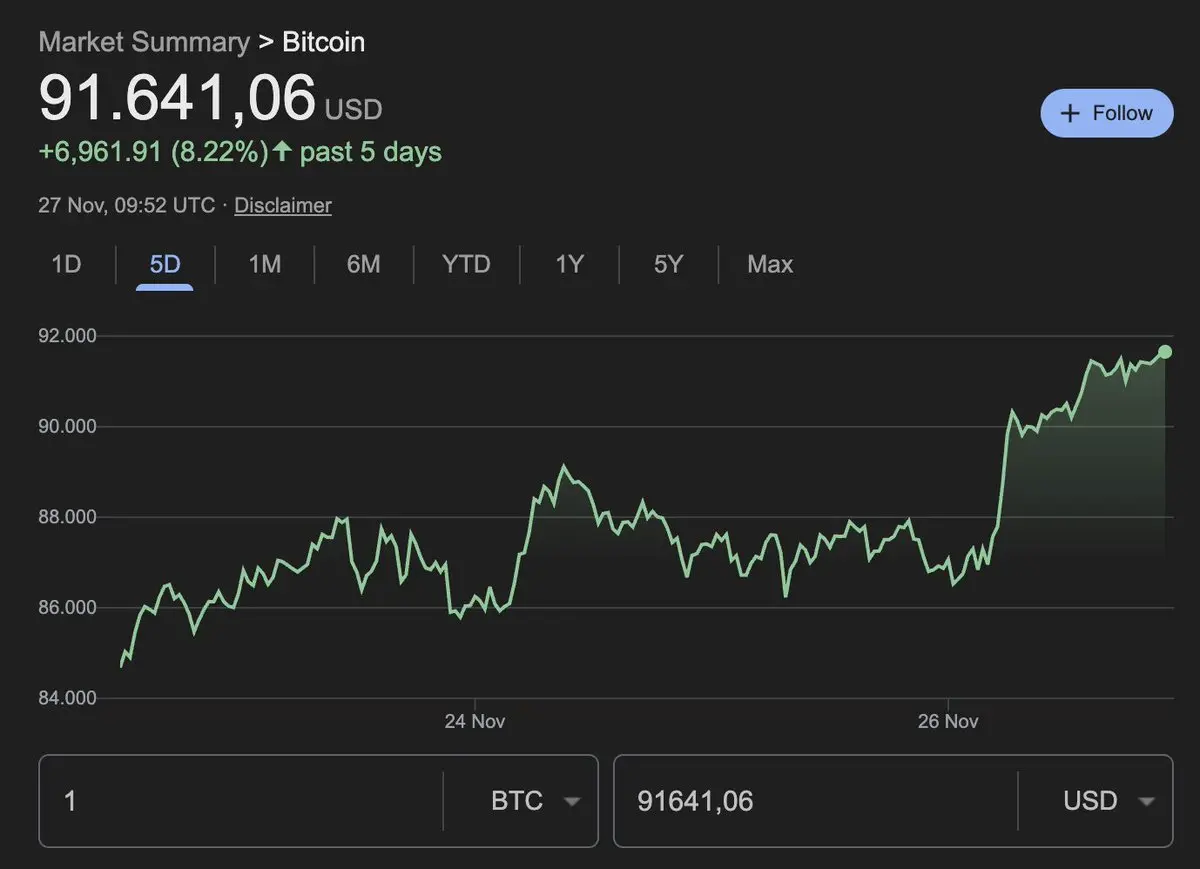The width and height of the screenshot is (1200, 869).
Task: Open the USD currency dropdown
Action: (x=1109, y=801)
